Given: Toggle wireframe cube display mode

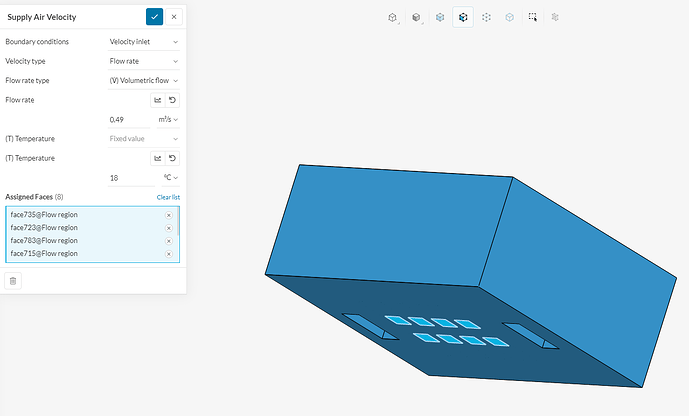Looking at the screenshot, I should coord(510,17).
